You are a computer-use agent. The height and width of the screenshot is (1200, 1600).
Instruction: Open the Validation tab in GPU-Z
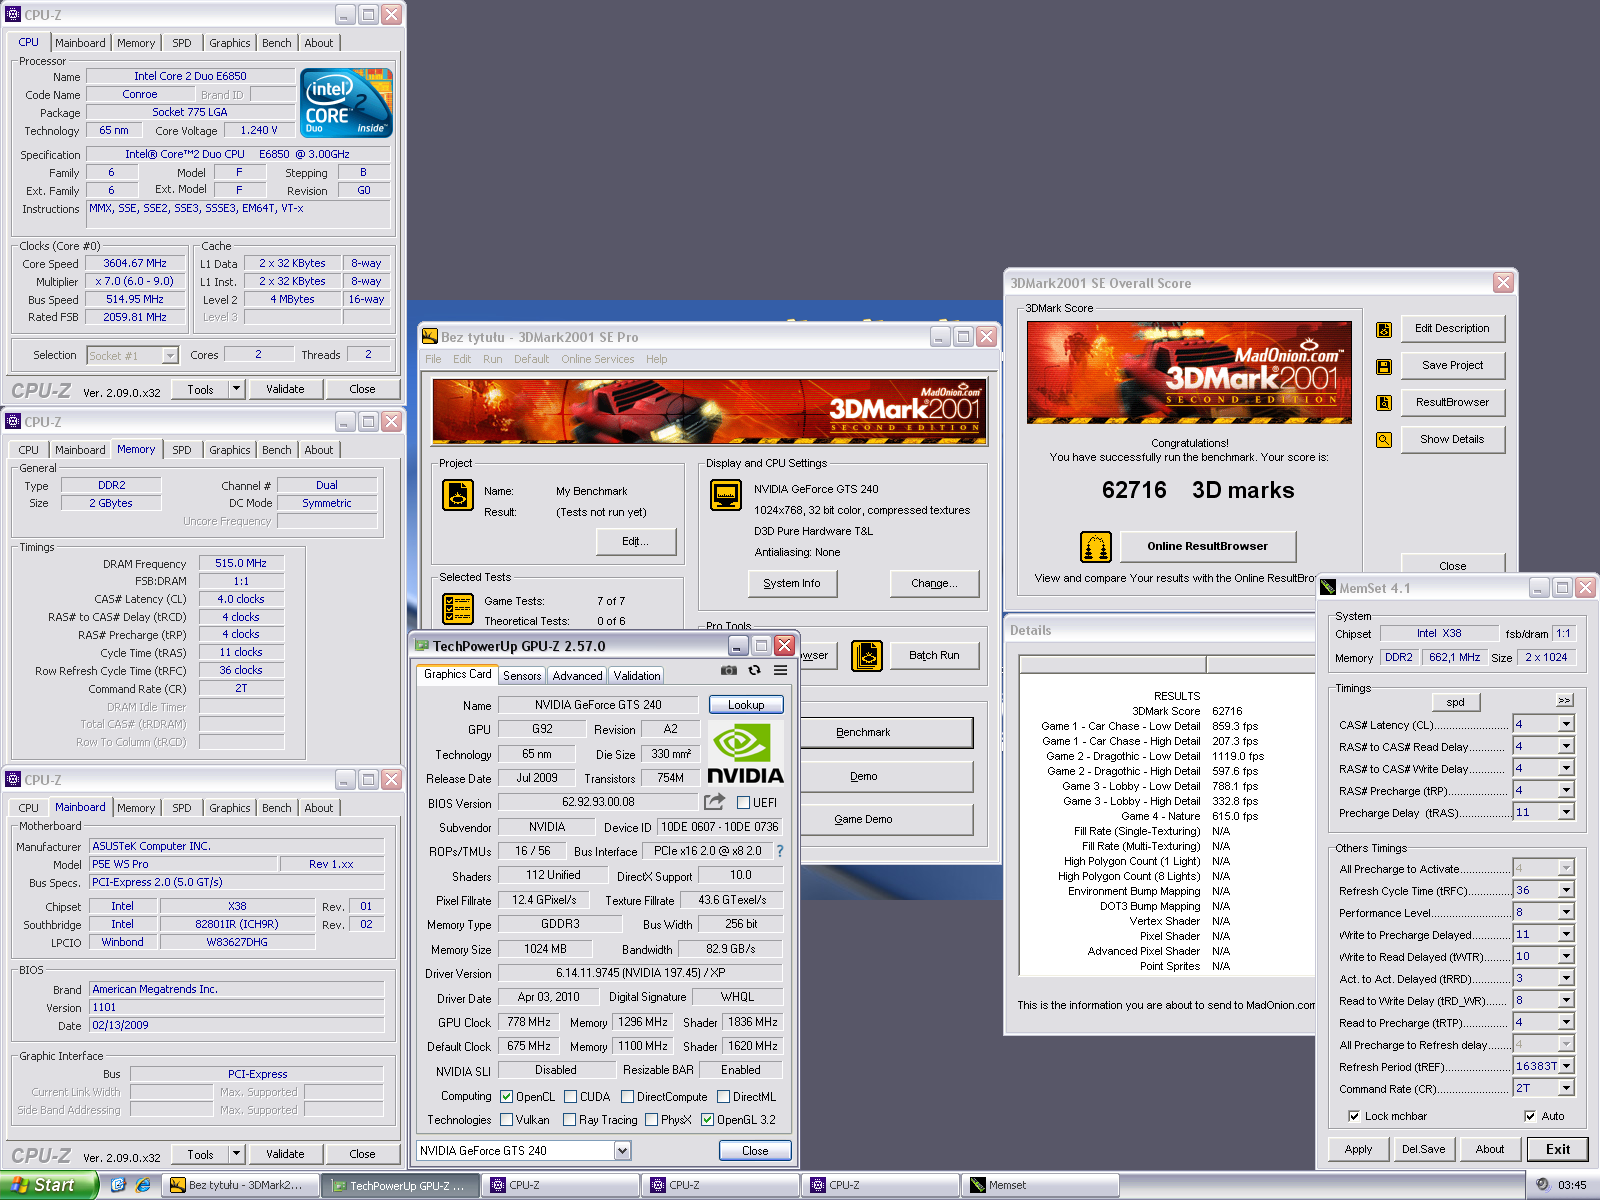pos(637,676)
